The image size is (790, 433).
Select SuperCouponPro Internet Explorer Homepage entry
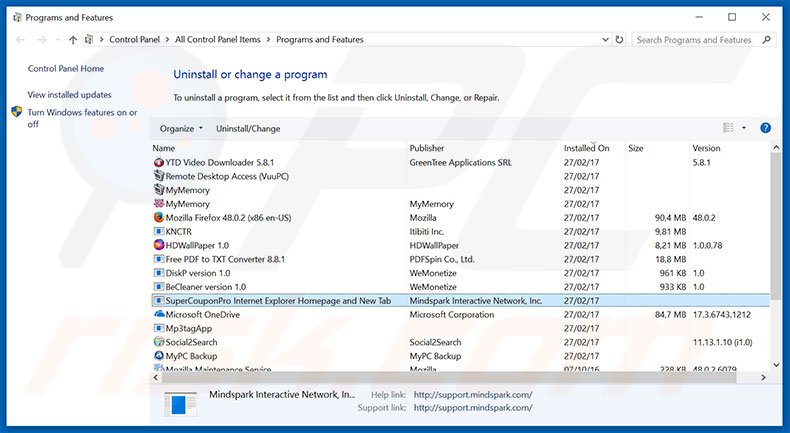pos(460,300)
